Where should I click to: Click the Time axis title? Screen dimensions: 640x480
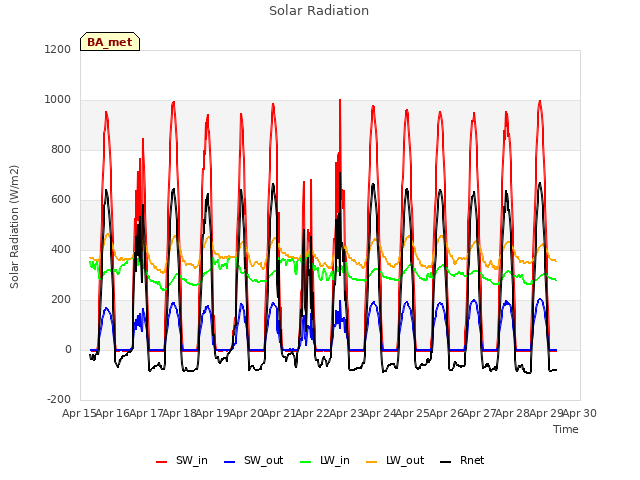click(566, 429)
